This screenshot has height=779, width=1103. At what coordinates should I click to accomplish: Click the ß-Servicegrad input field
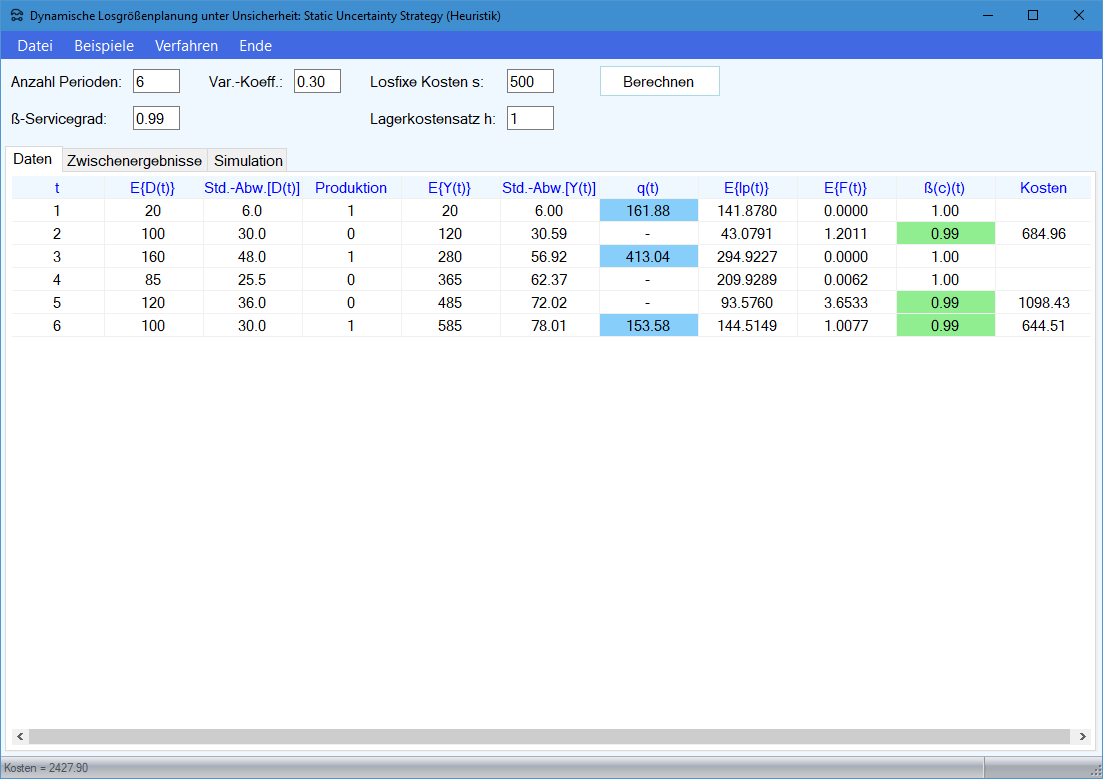pos(156,119)
